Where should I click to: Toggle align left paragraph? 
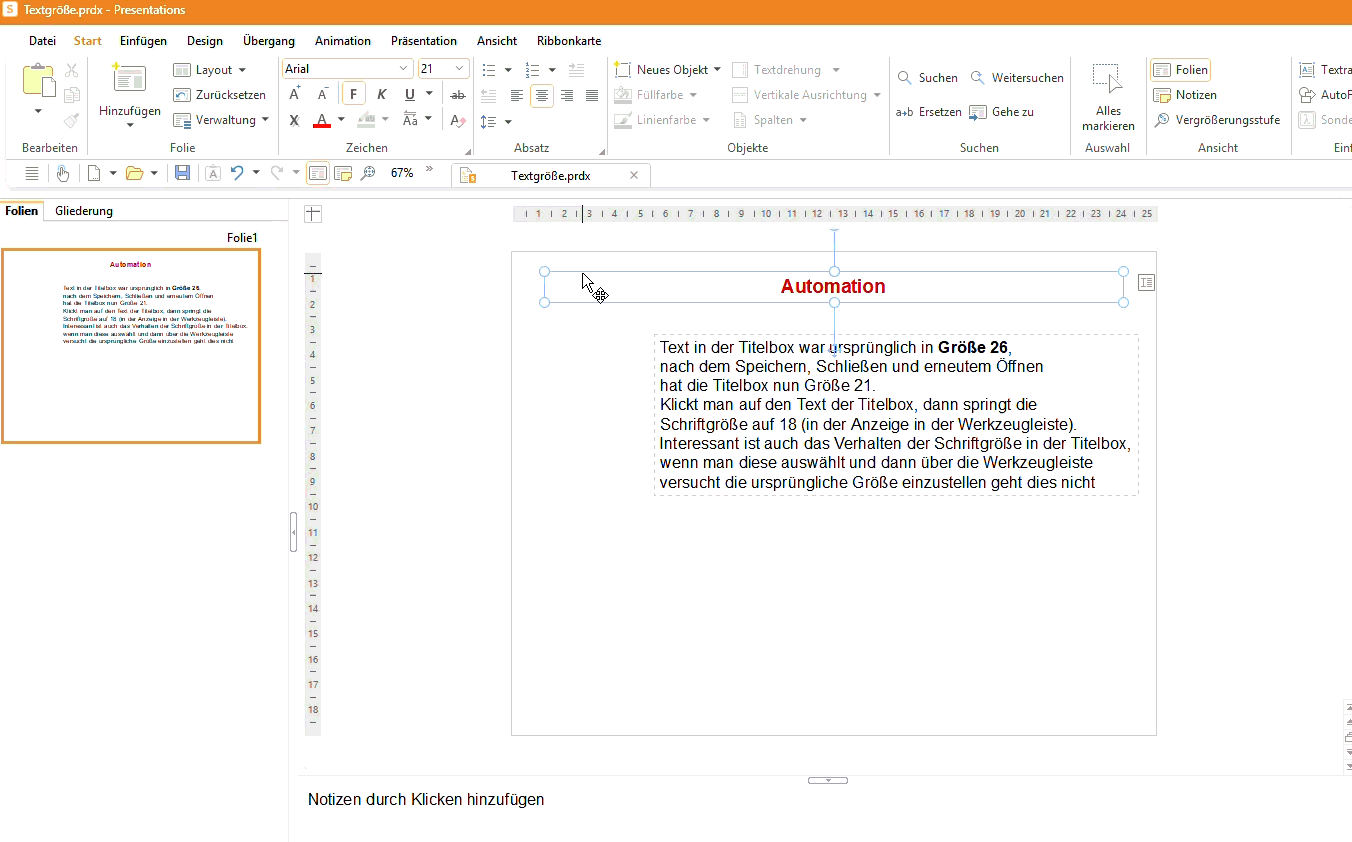(517, 95)
